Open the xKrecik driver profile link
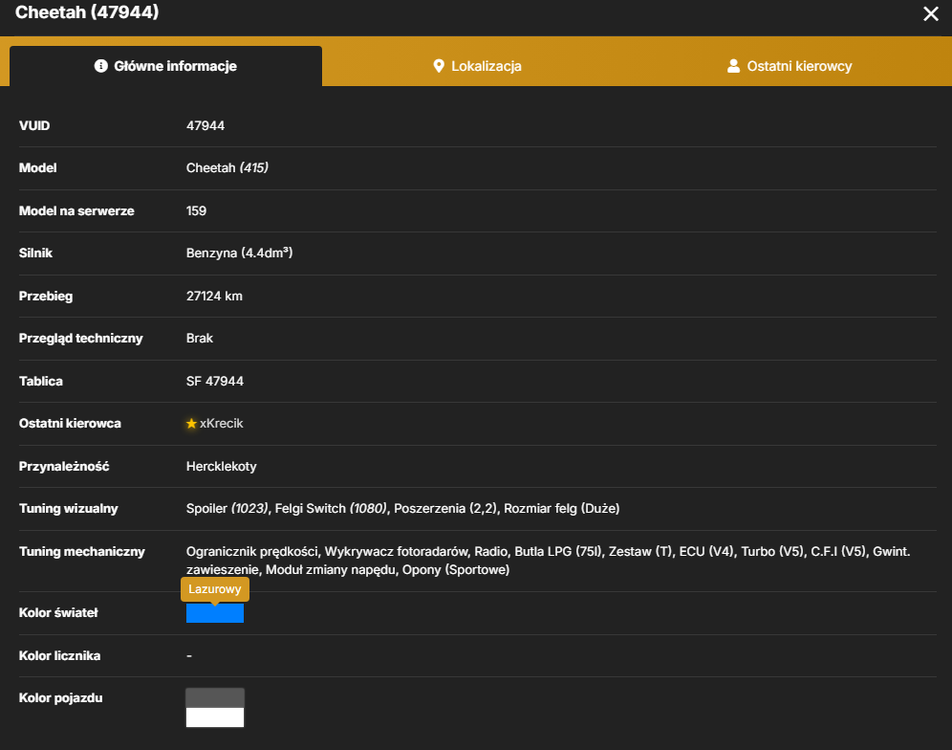The image size is (952, 750). pyautogui.click(x=221, y=423)
